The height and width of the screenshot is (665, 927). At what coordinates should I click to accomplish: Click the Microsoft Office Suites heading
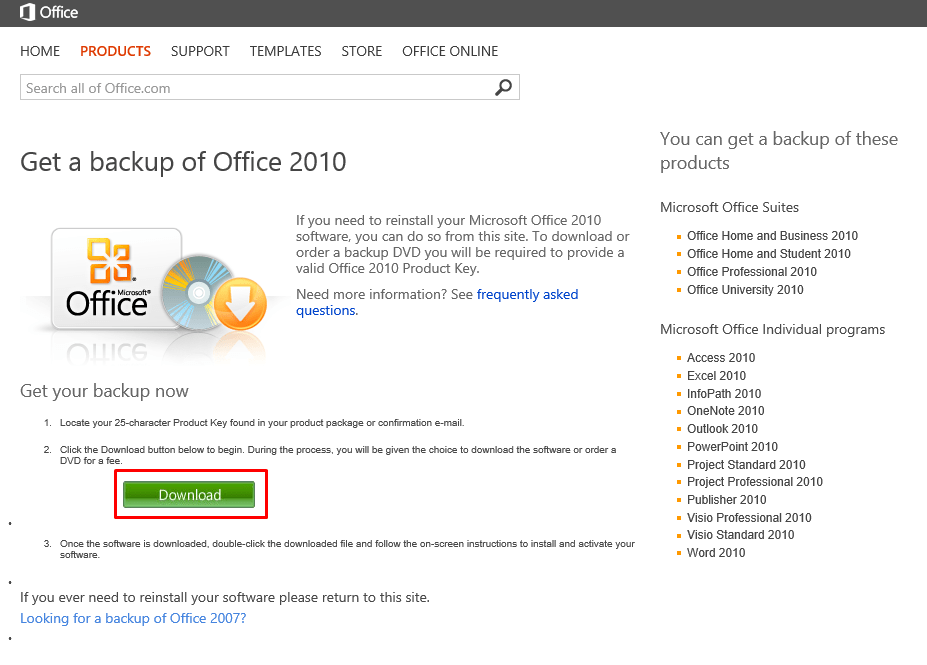click(x=729, y=207)
